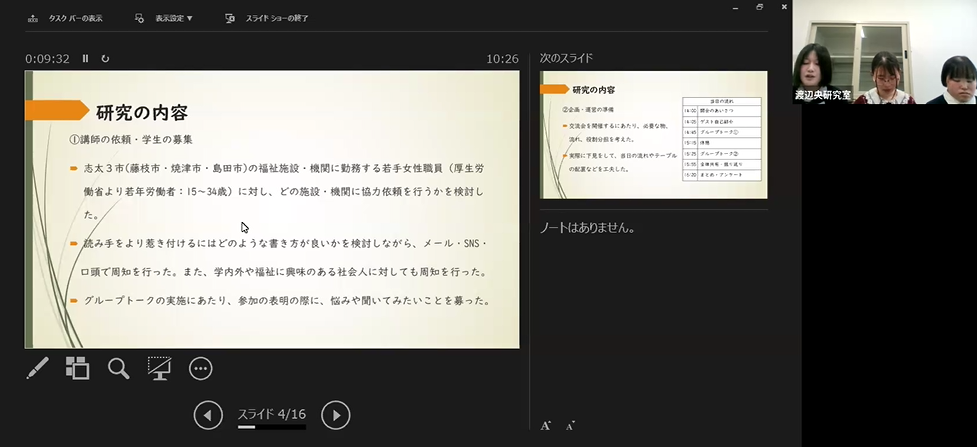Open more slide show options ellipsis

[201, 368]
